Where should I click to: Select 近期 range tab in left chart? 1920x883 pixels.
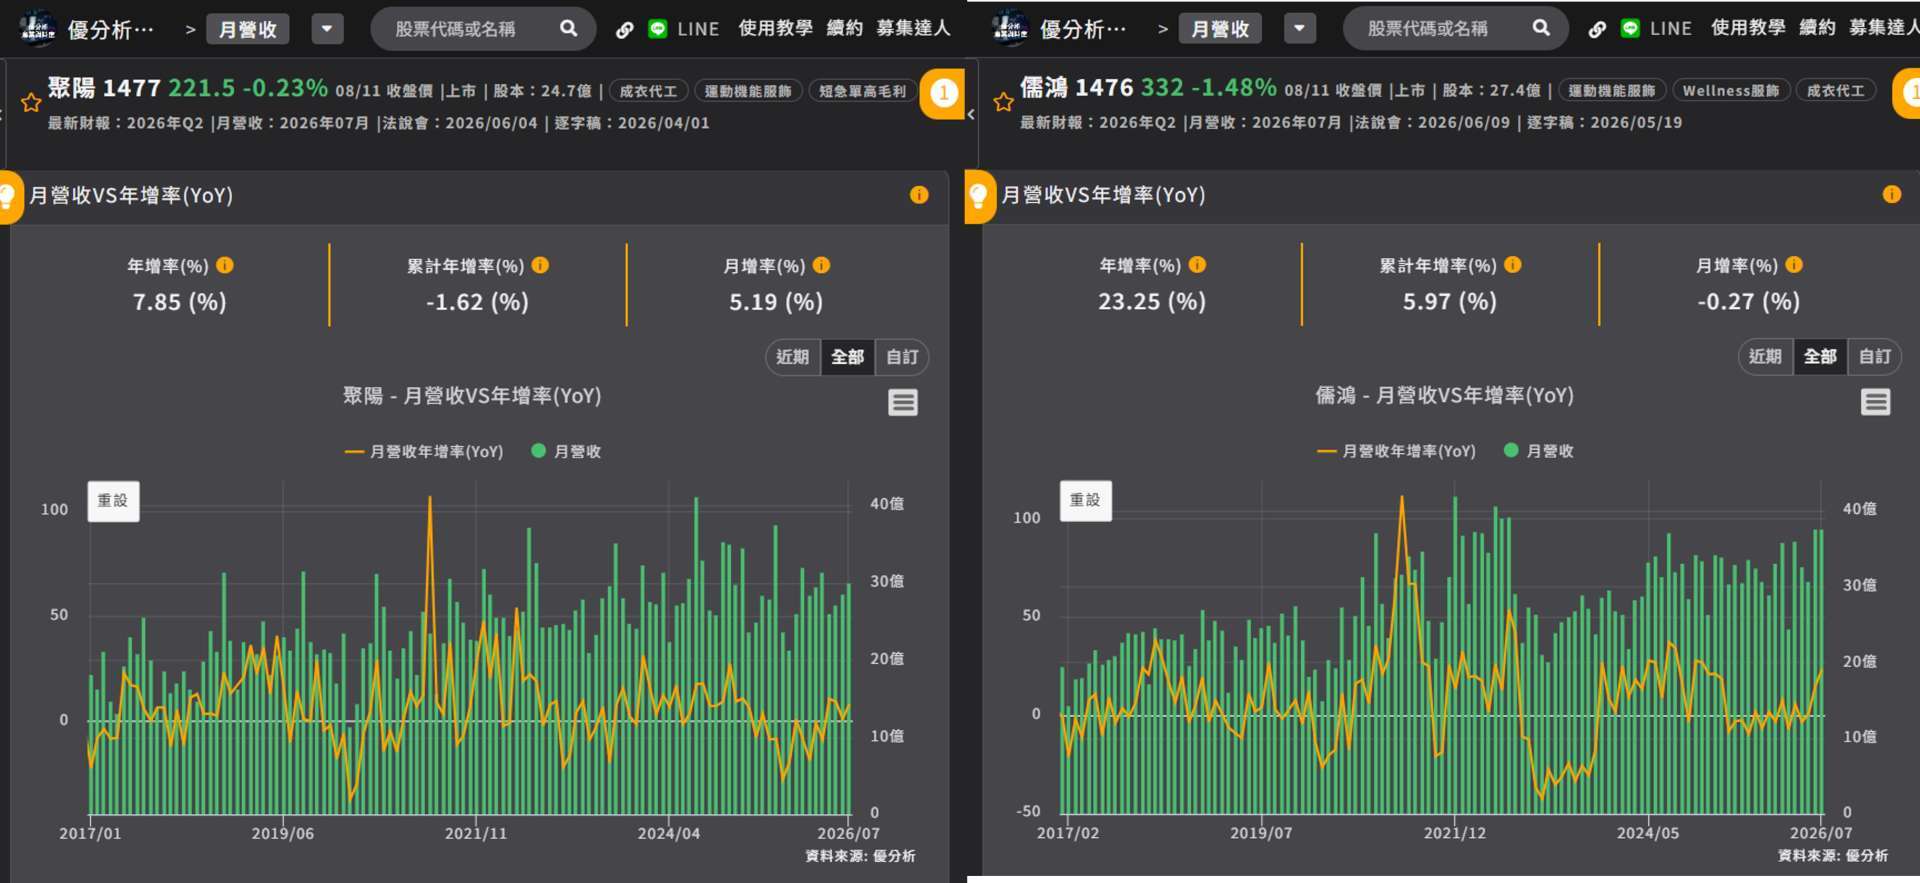[793, 357]
